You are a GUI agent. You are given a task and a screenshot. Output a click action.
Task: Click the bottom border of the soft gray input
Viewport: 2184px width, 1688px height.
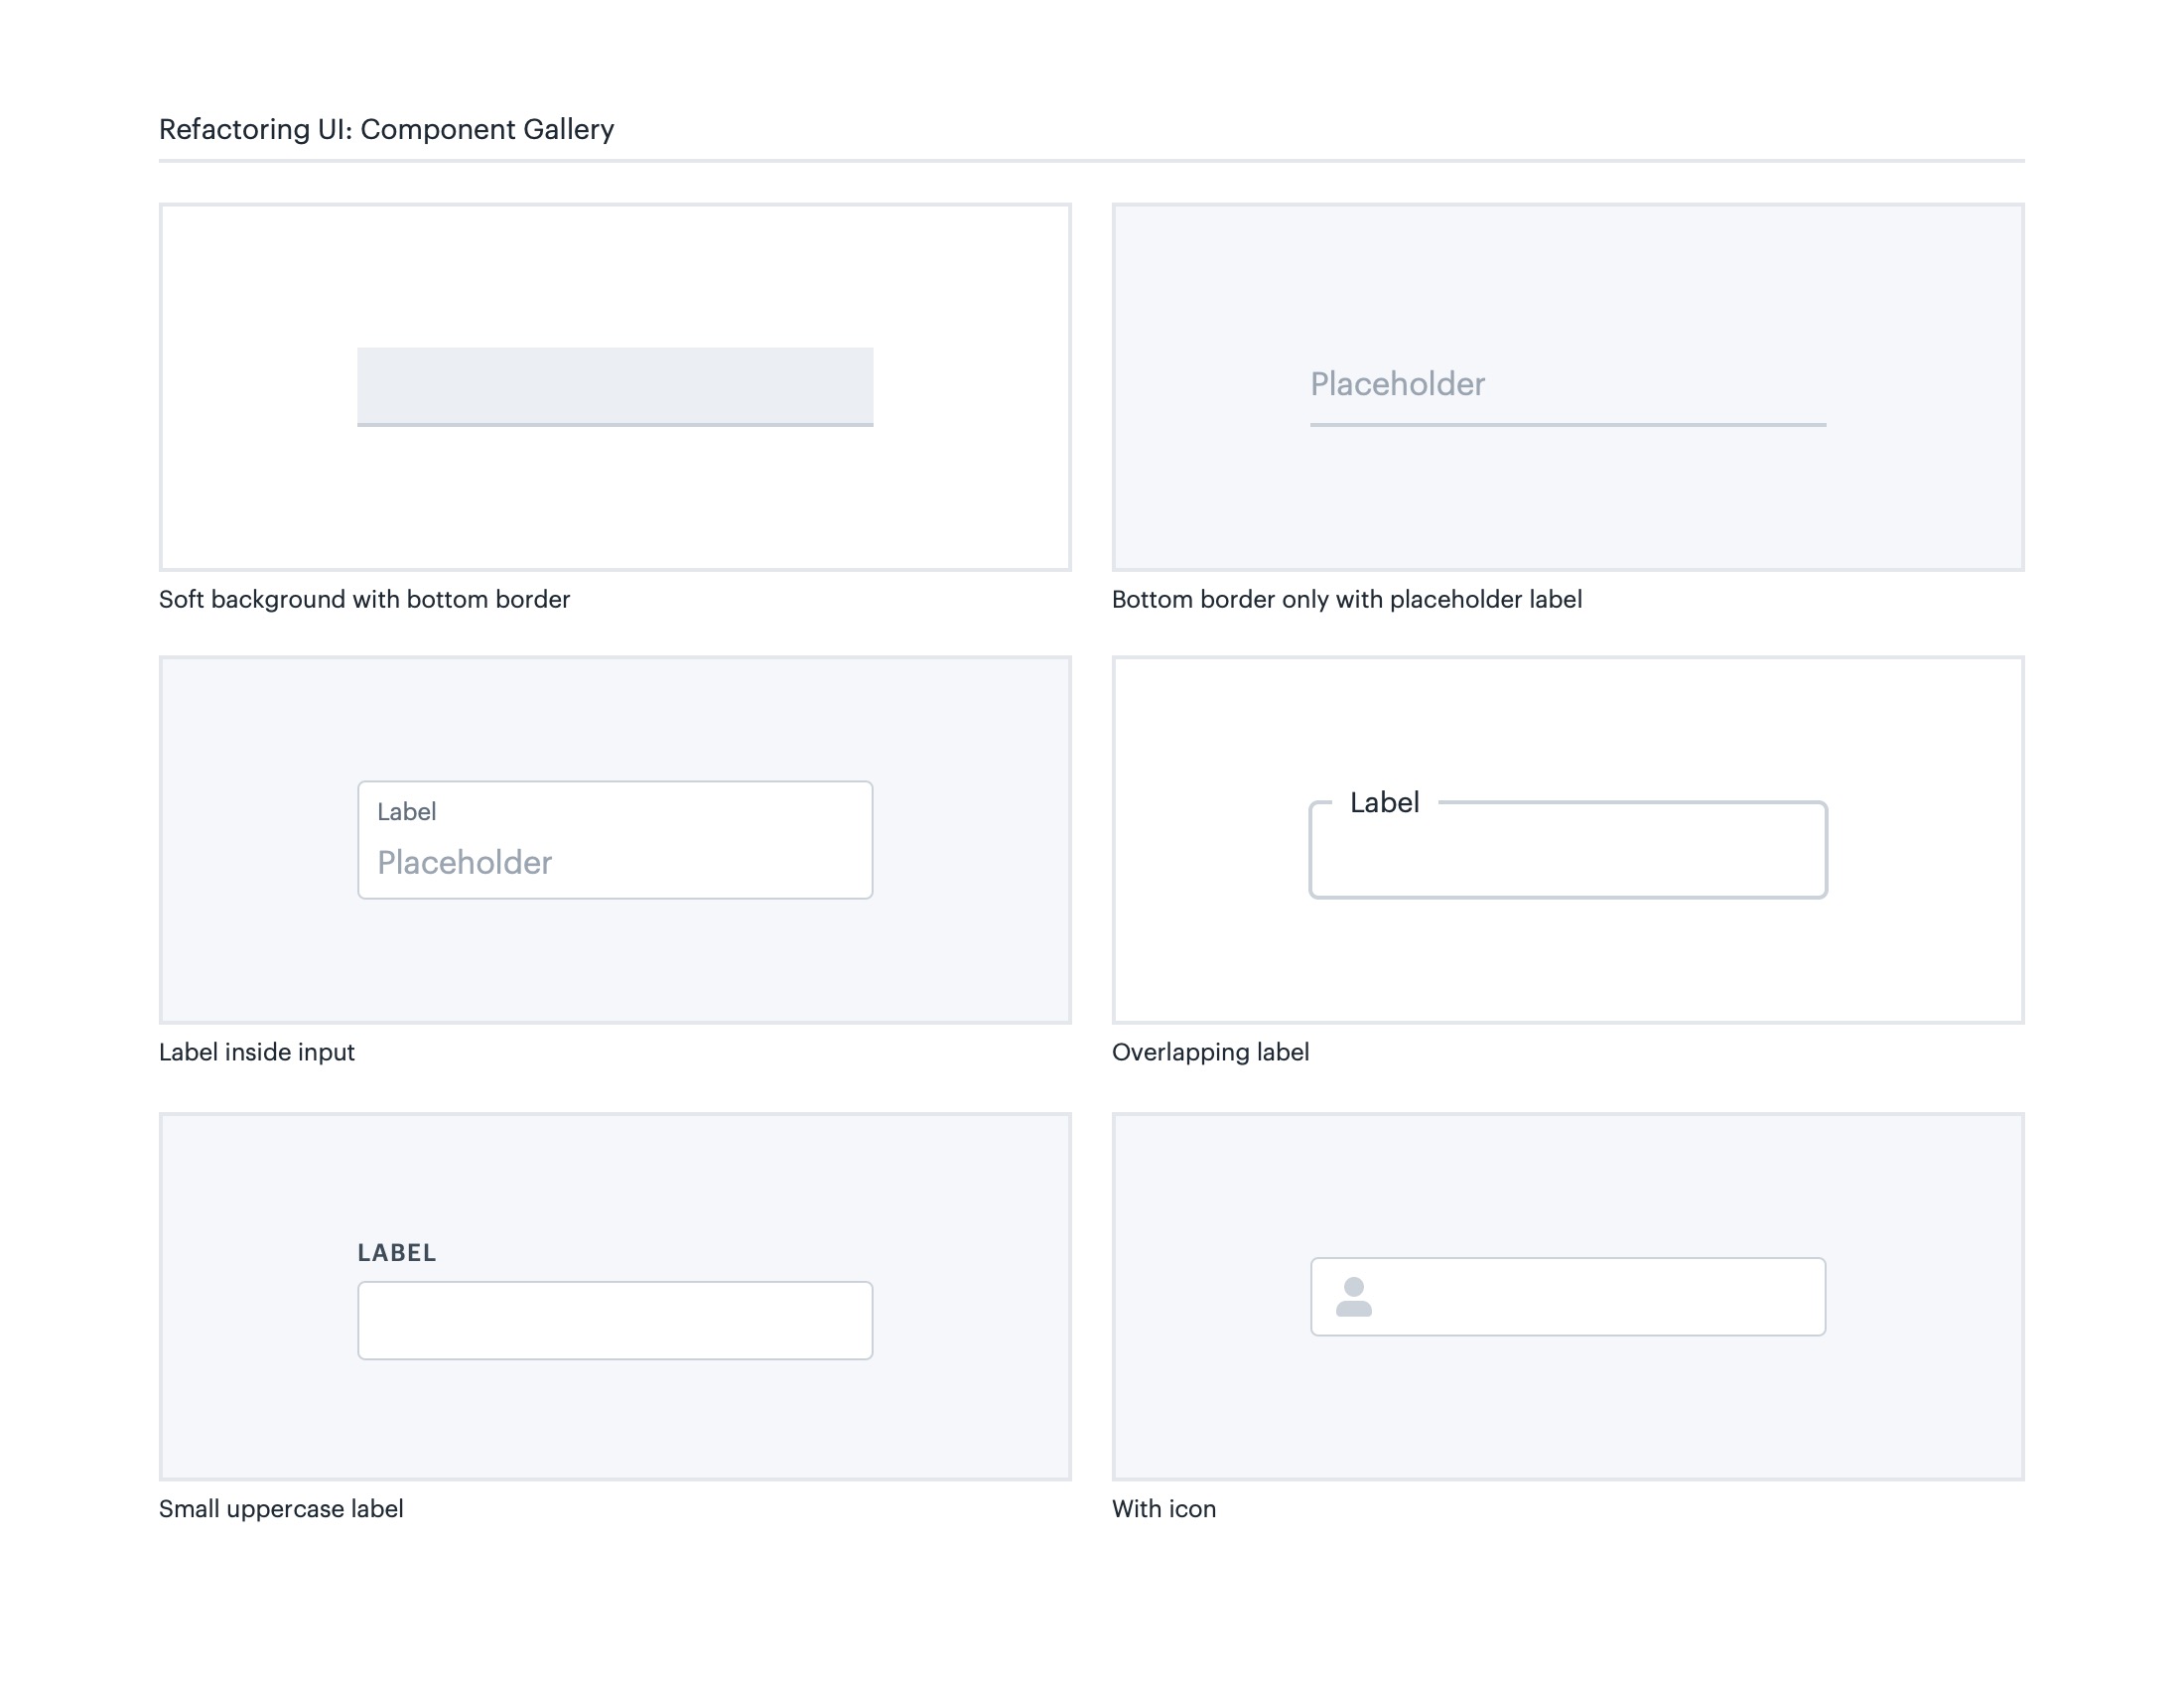615,425
